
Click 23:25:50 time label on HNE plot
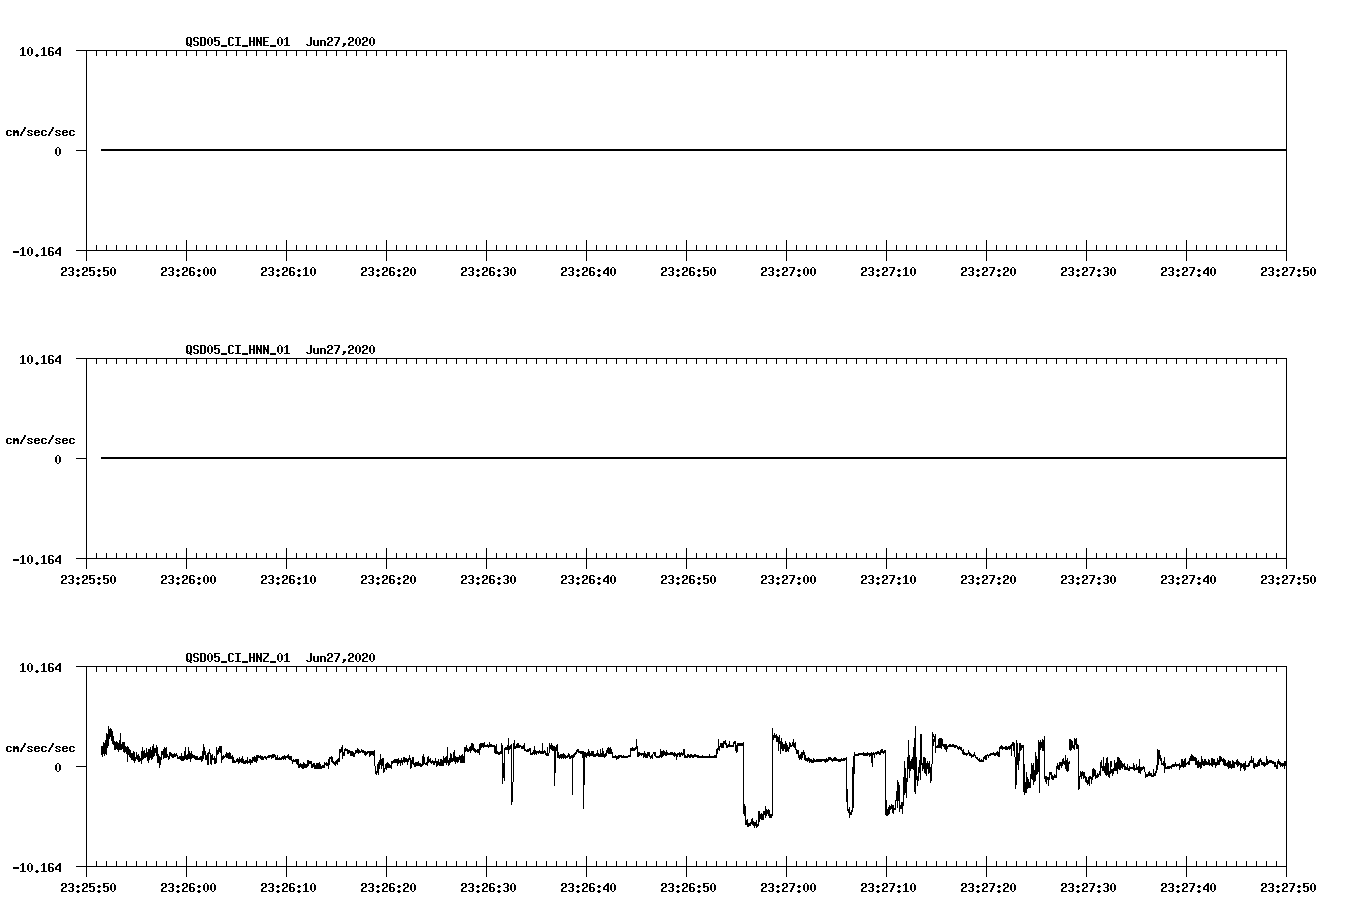[x=87, y=271]
